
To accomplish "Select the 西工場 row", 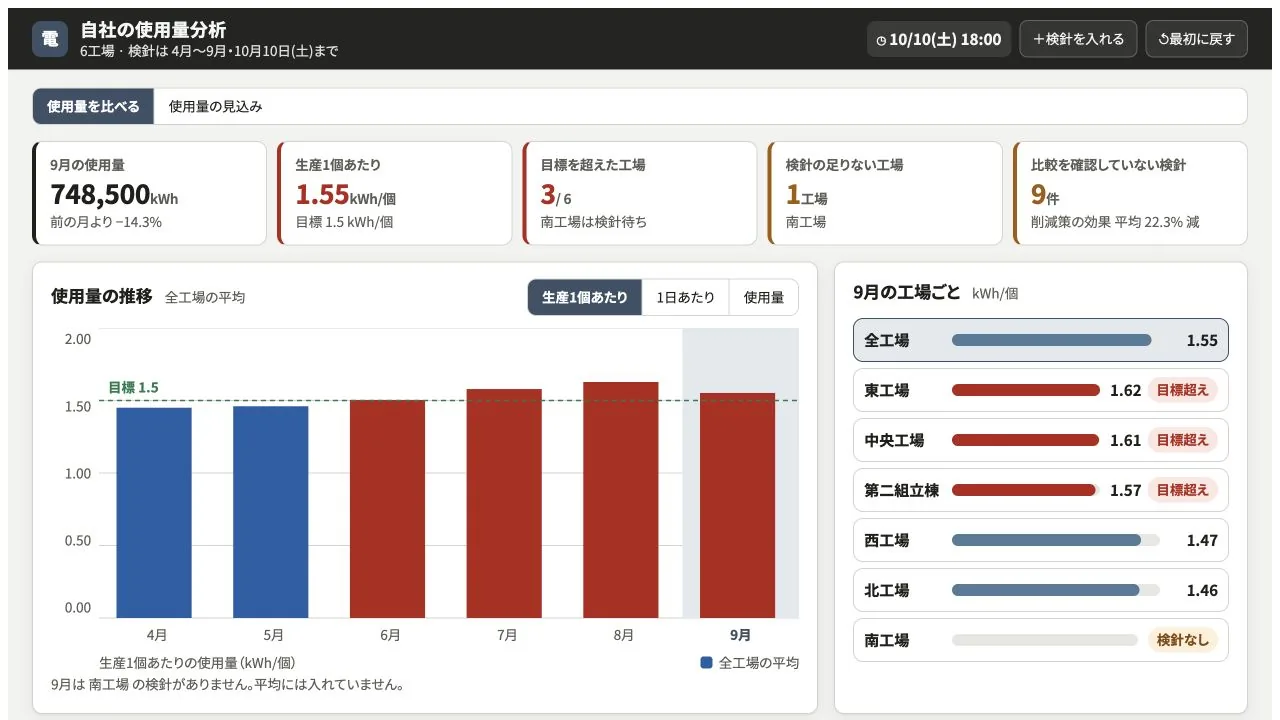I will pos(1041,540).
